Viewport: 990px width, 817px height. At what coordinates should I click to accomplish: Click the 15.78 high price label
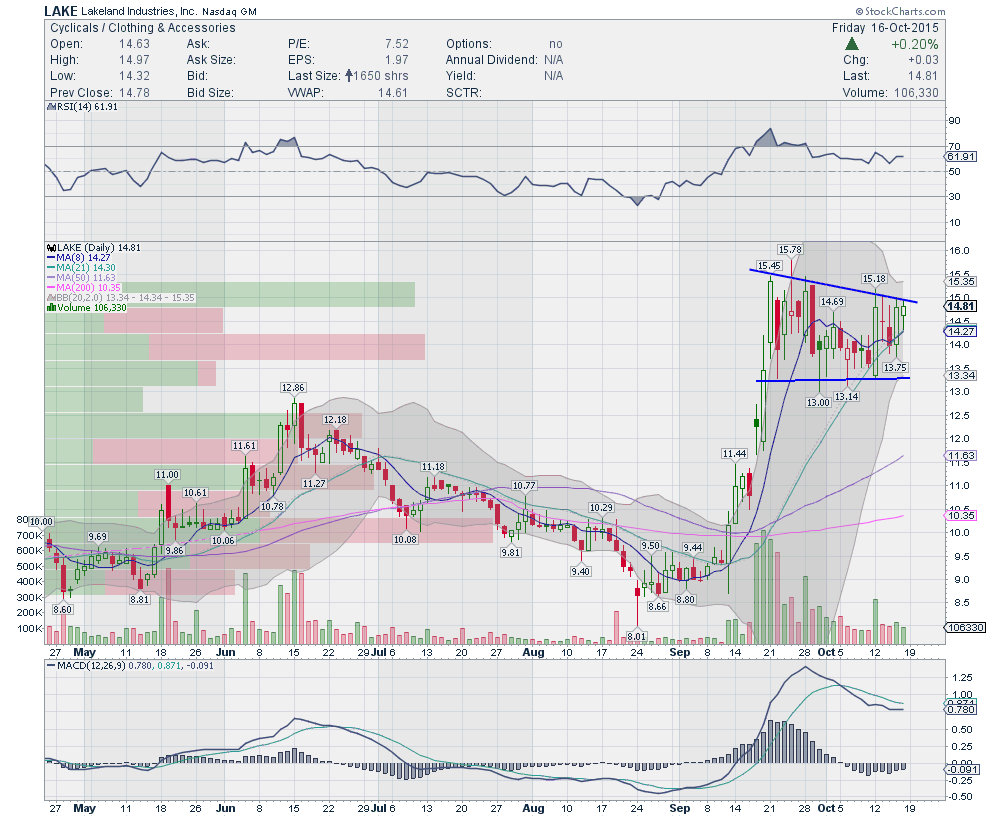coord(790,249)
